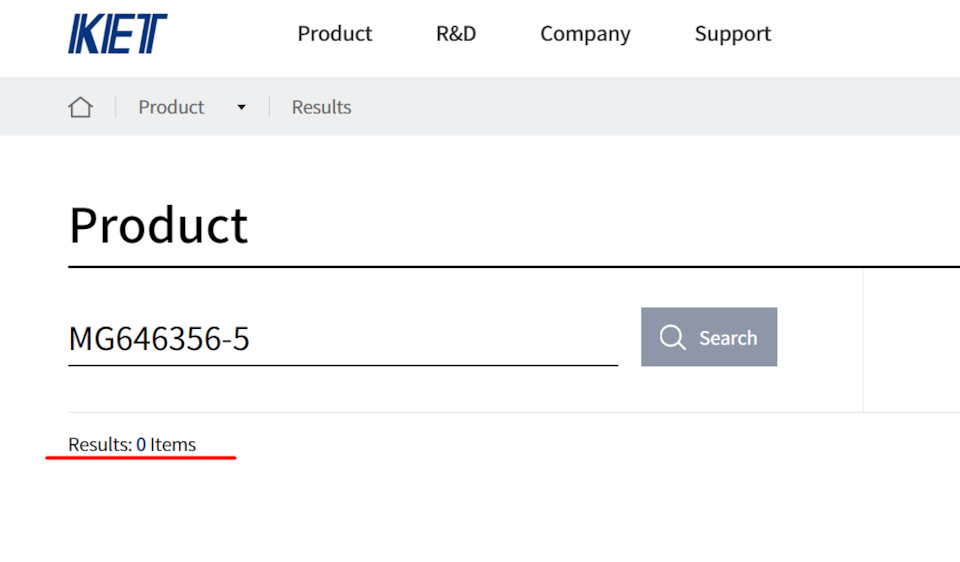The image size is (960, 562).
Task: Click the magnifying glass icon
Action: pyautogui.click(x=673, y=338)
